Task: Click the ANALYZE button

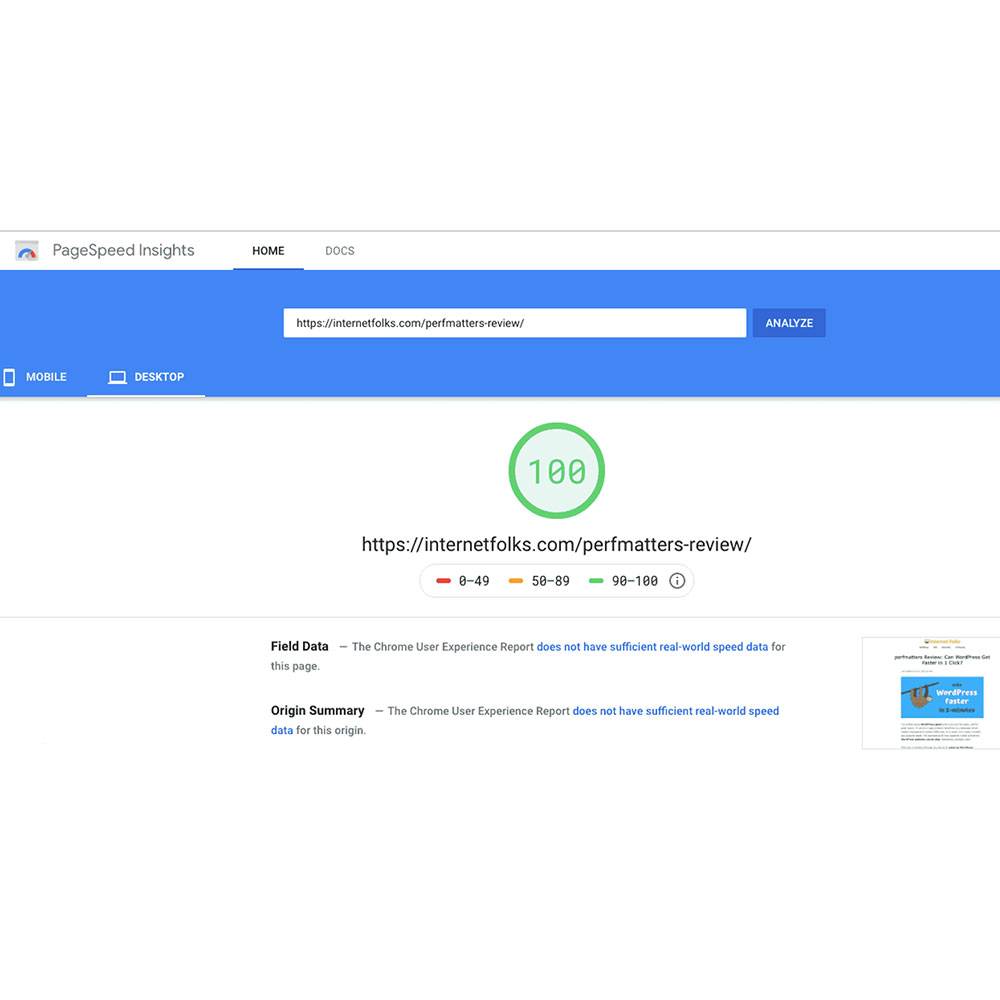Action: click(x=789, y=323)
